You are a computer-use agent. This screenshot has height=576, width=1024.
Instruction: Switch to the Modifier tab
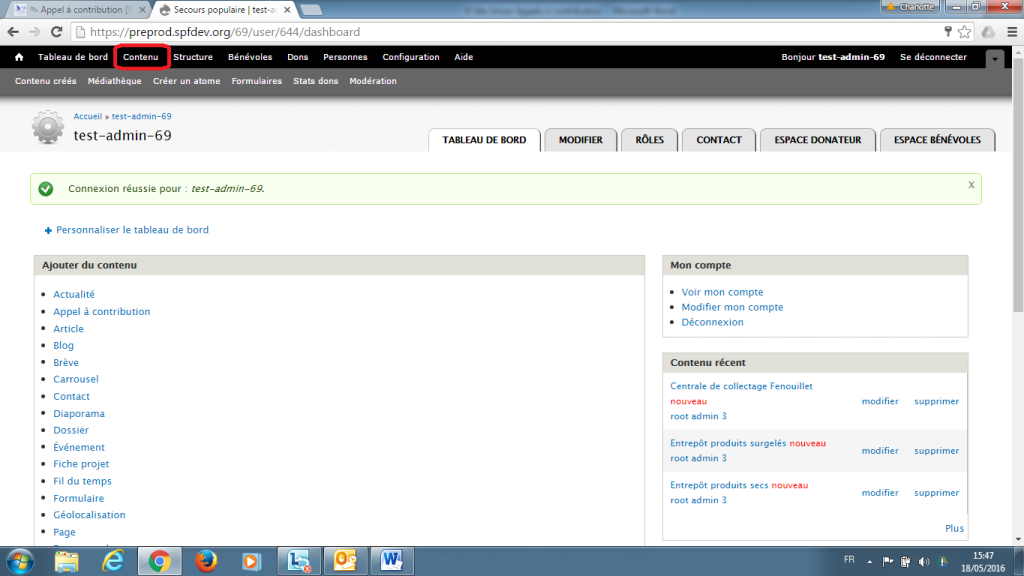[580, 140]
